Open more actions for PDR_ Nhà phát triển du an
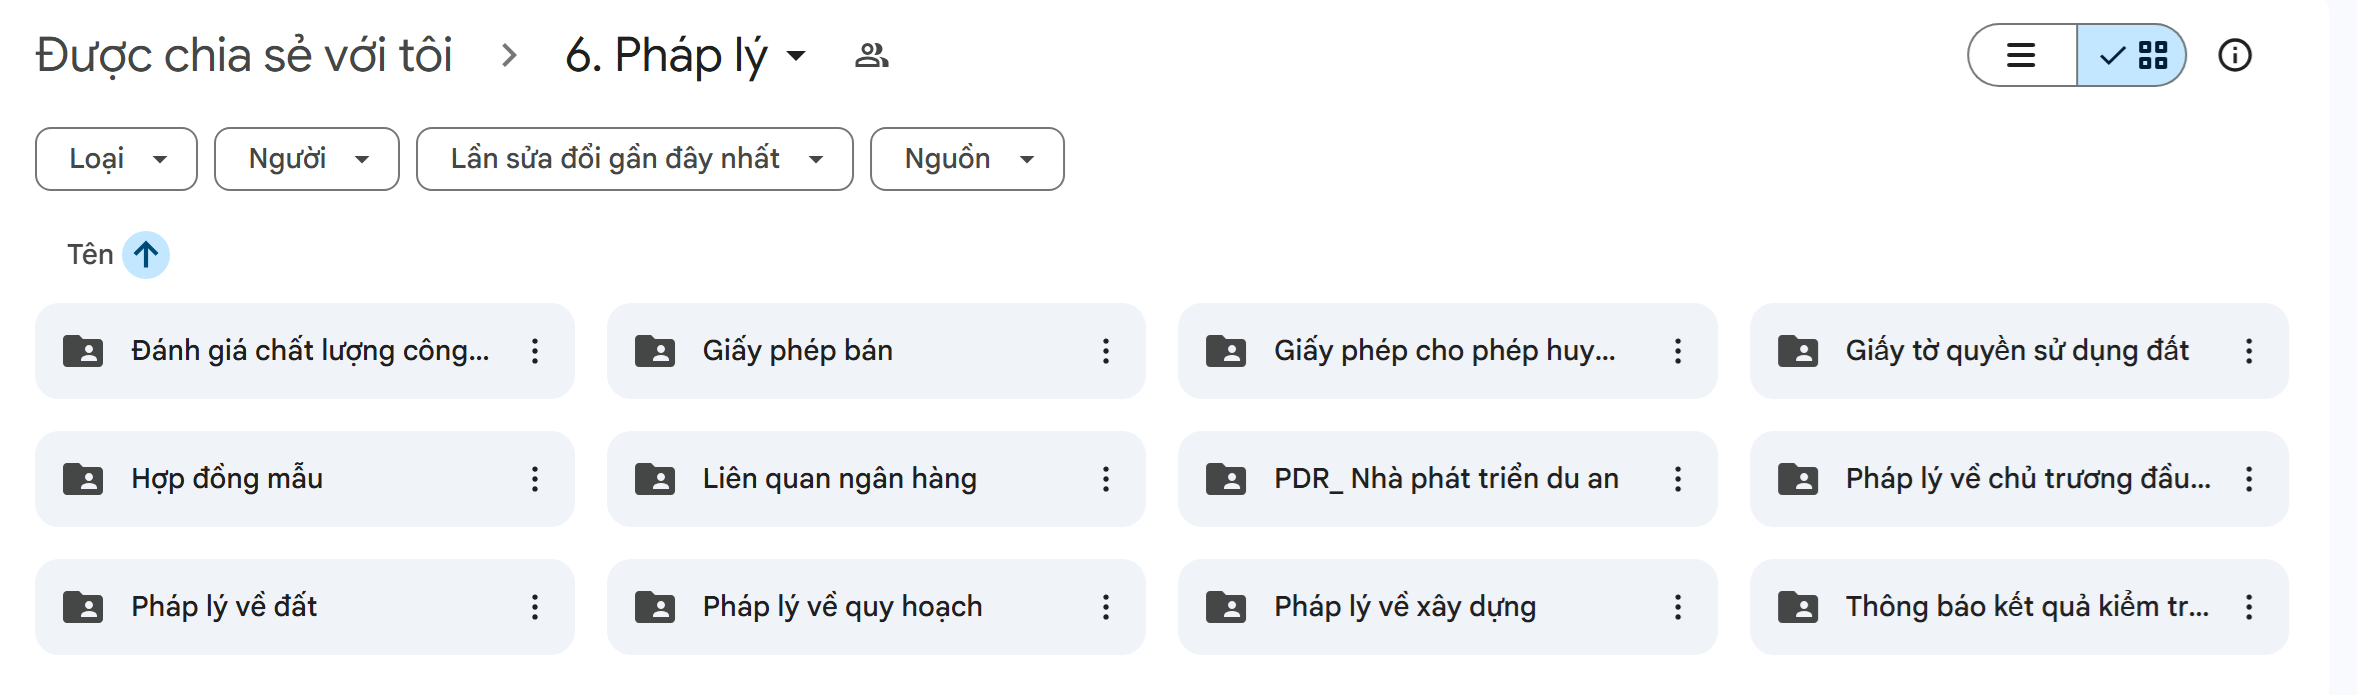This screenshot has width=2357, height=695. (x=1678, y=479)
